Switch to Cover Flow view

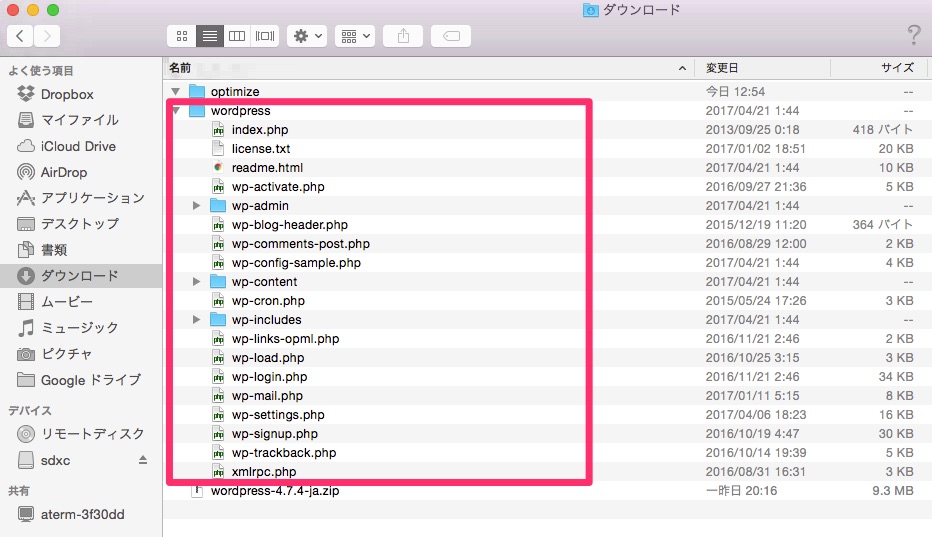[265, 36]
